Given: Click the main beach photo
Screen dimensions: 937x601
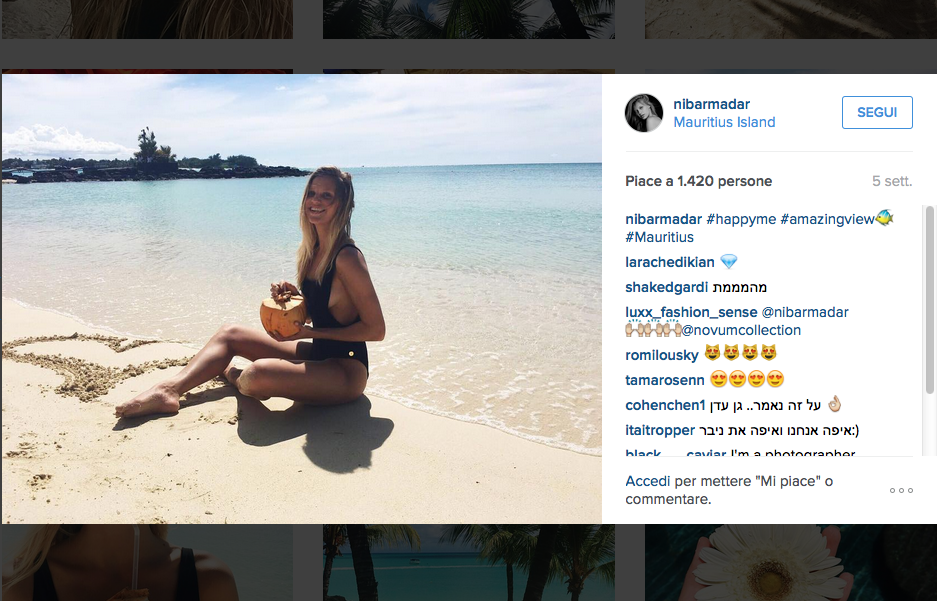Looking at the screenshot, I should 301,298.
